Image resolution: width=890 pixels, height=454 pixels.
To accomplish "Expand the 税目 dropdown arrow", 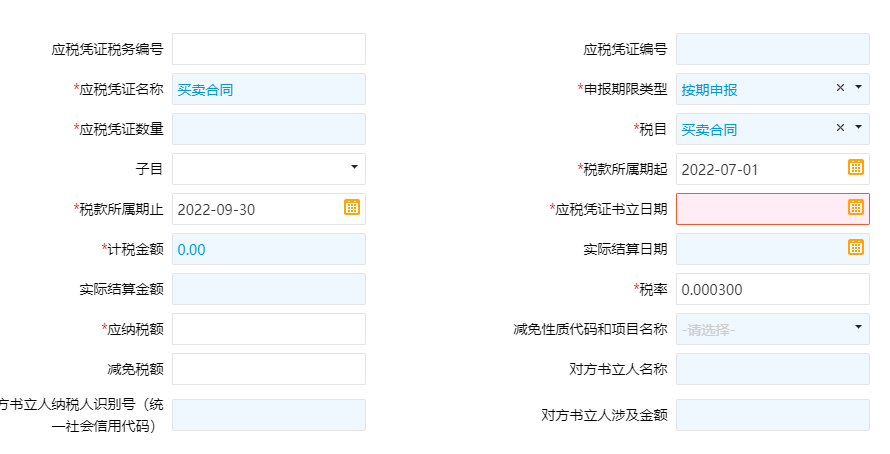I will pyautogui.click(x=858, y=128).
